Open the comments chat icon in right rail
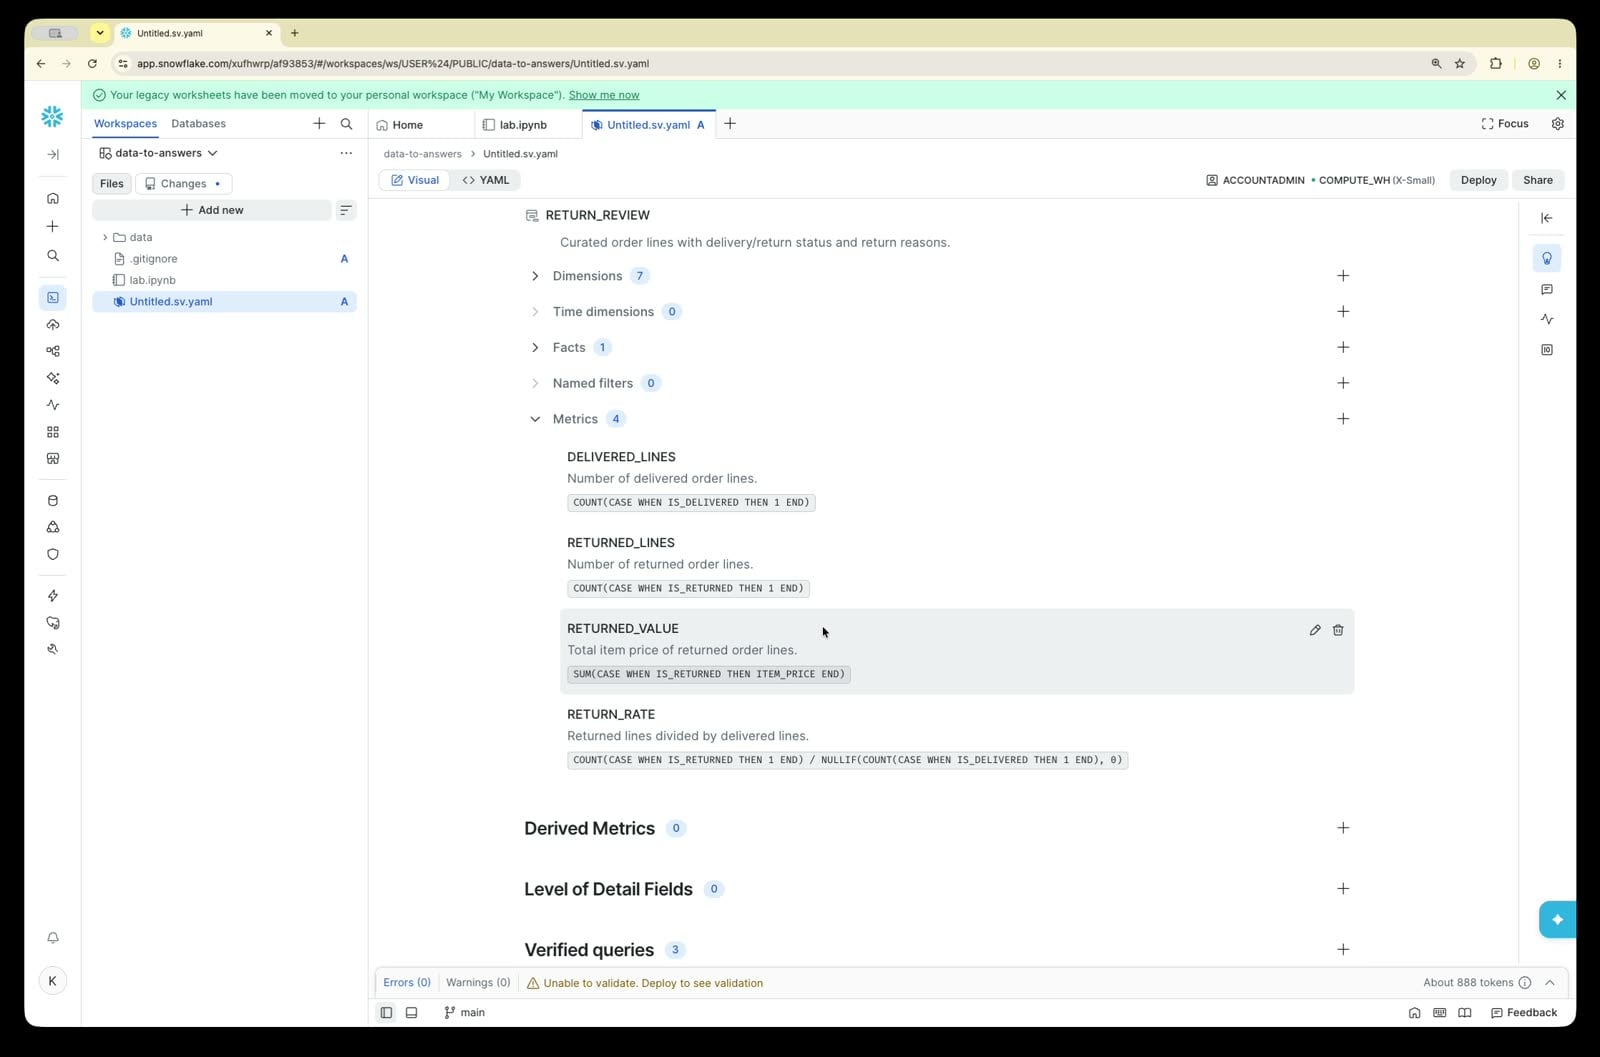 click(1547, 289)
